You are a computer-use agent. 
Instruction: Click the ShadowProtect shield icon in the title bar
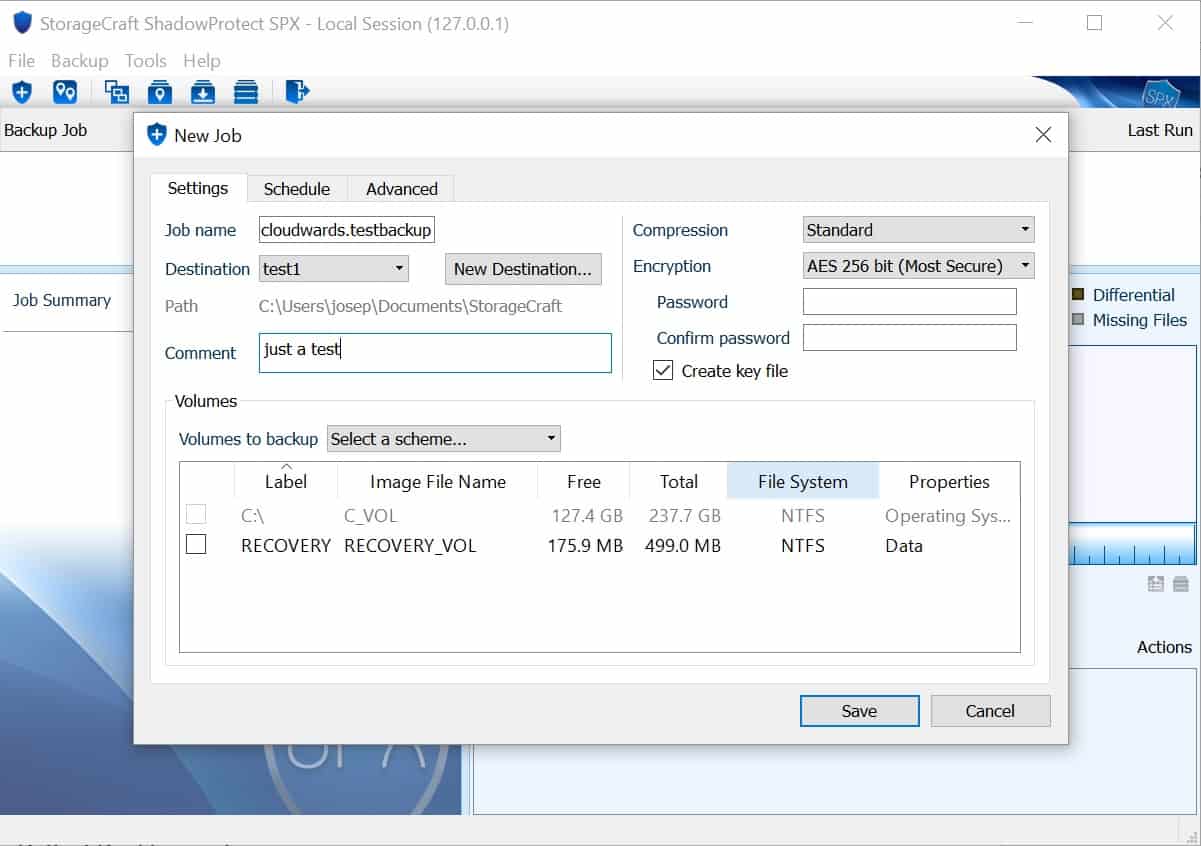(x=22, y=23)
